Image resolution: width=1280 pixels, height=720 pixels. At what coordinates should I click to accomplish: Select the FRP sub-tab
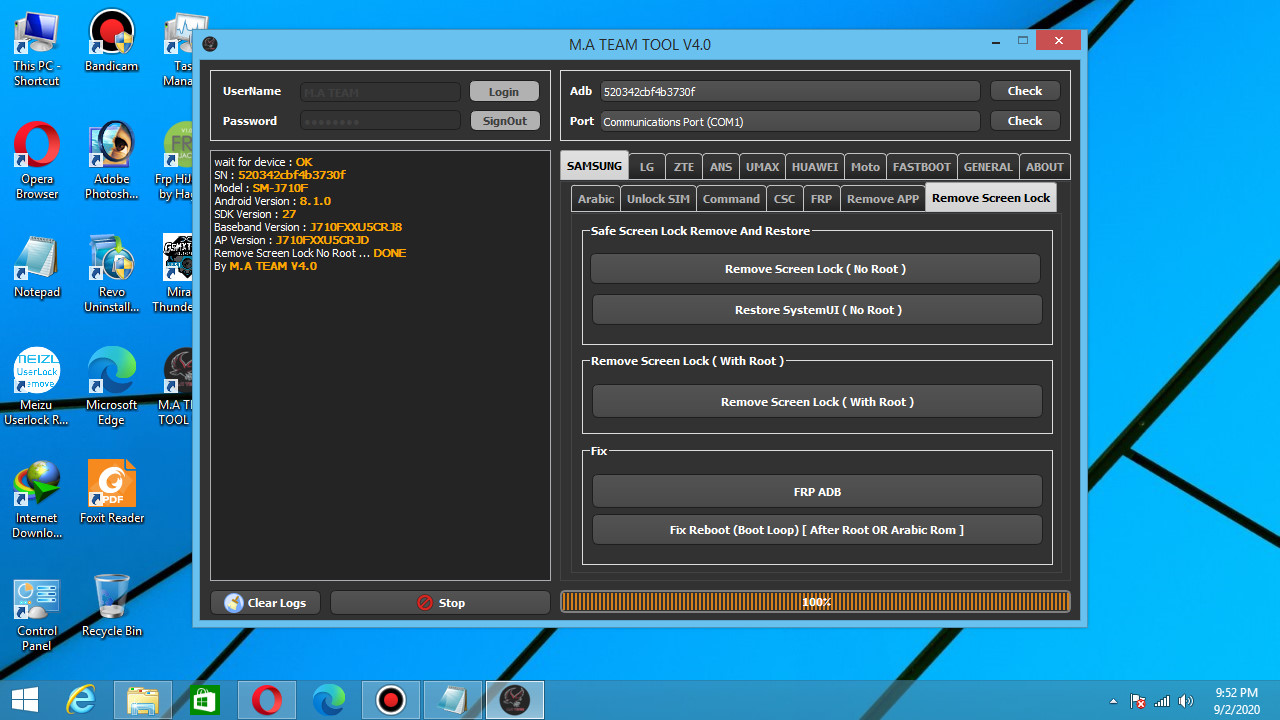click(820, 198)
